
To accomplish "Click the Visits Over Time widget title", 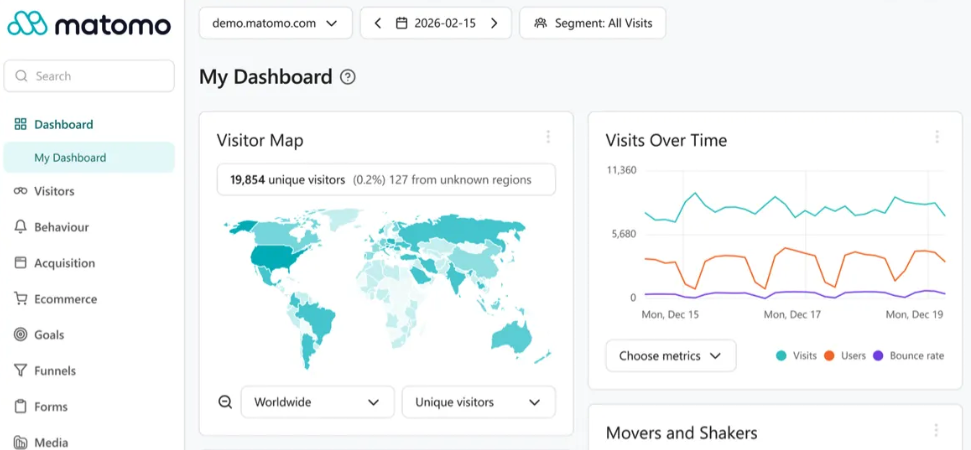I will [666, 141].
